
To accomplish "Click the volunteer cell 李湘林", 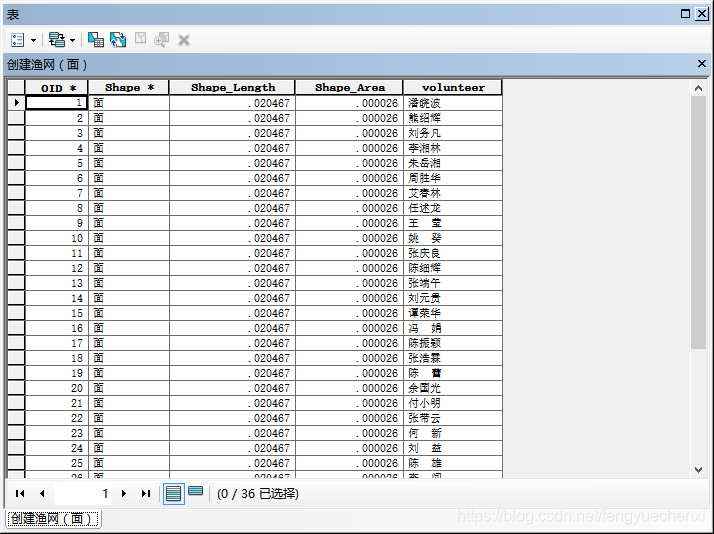I will click(453, 148).
